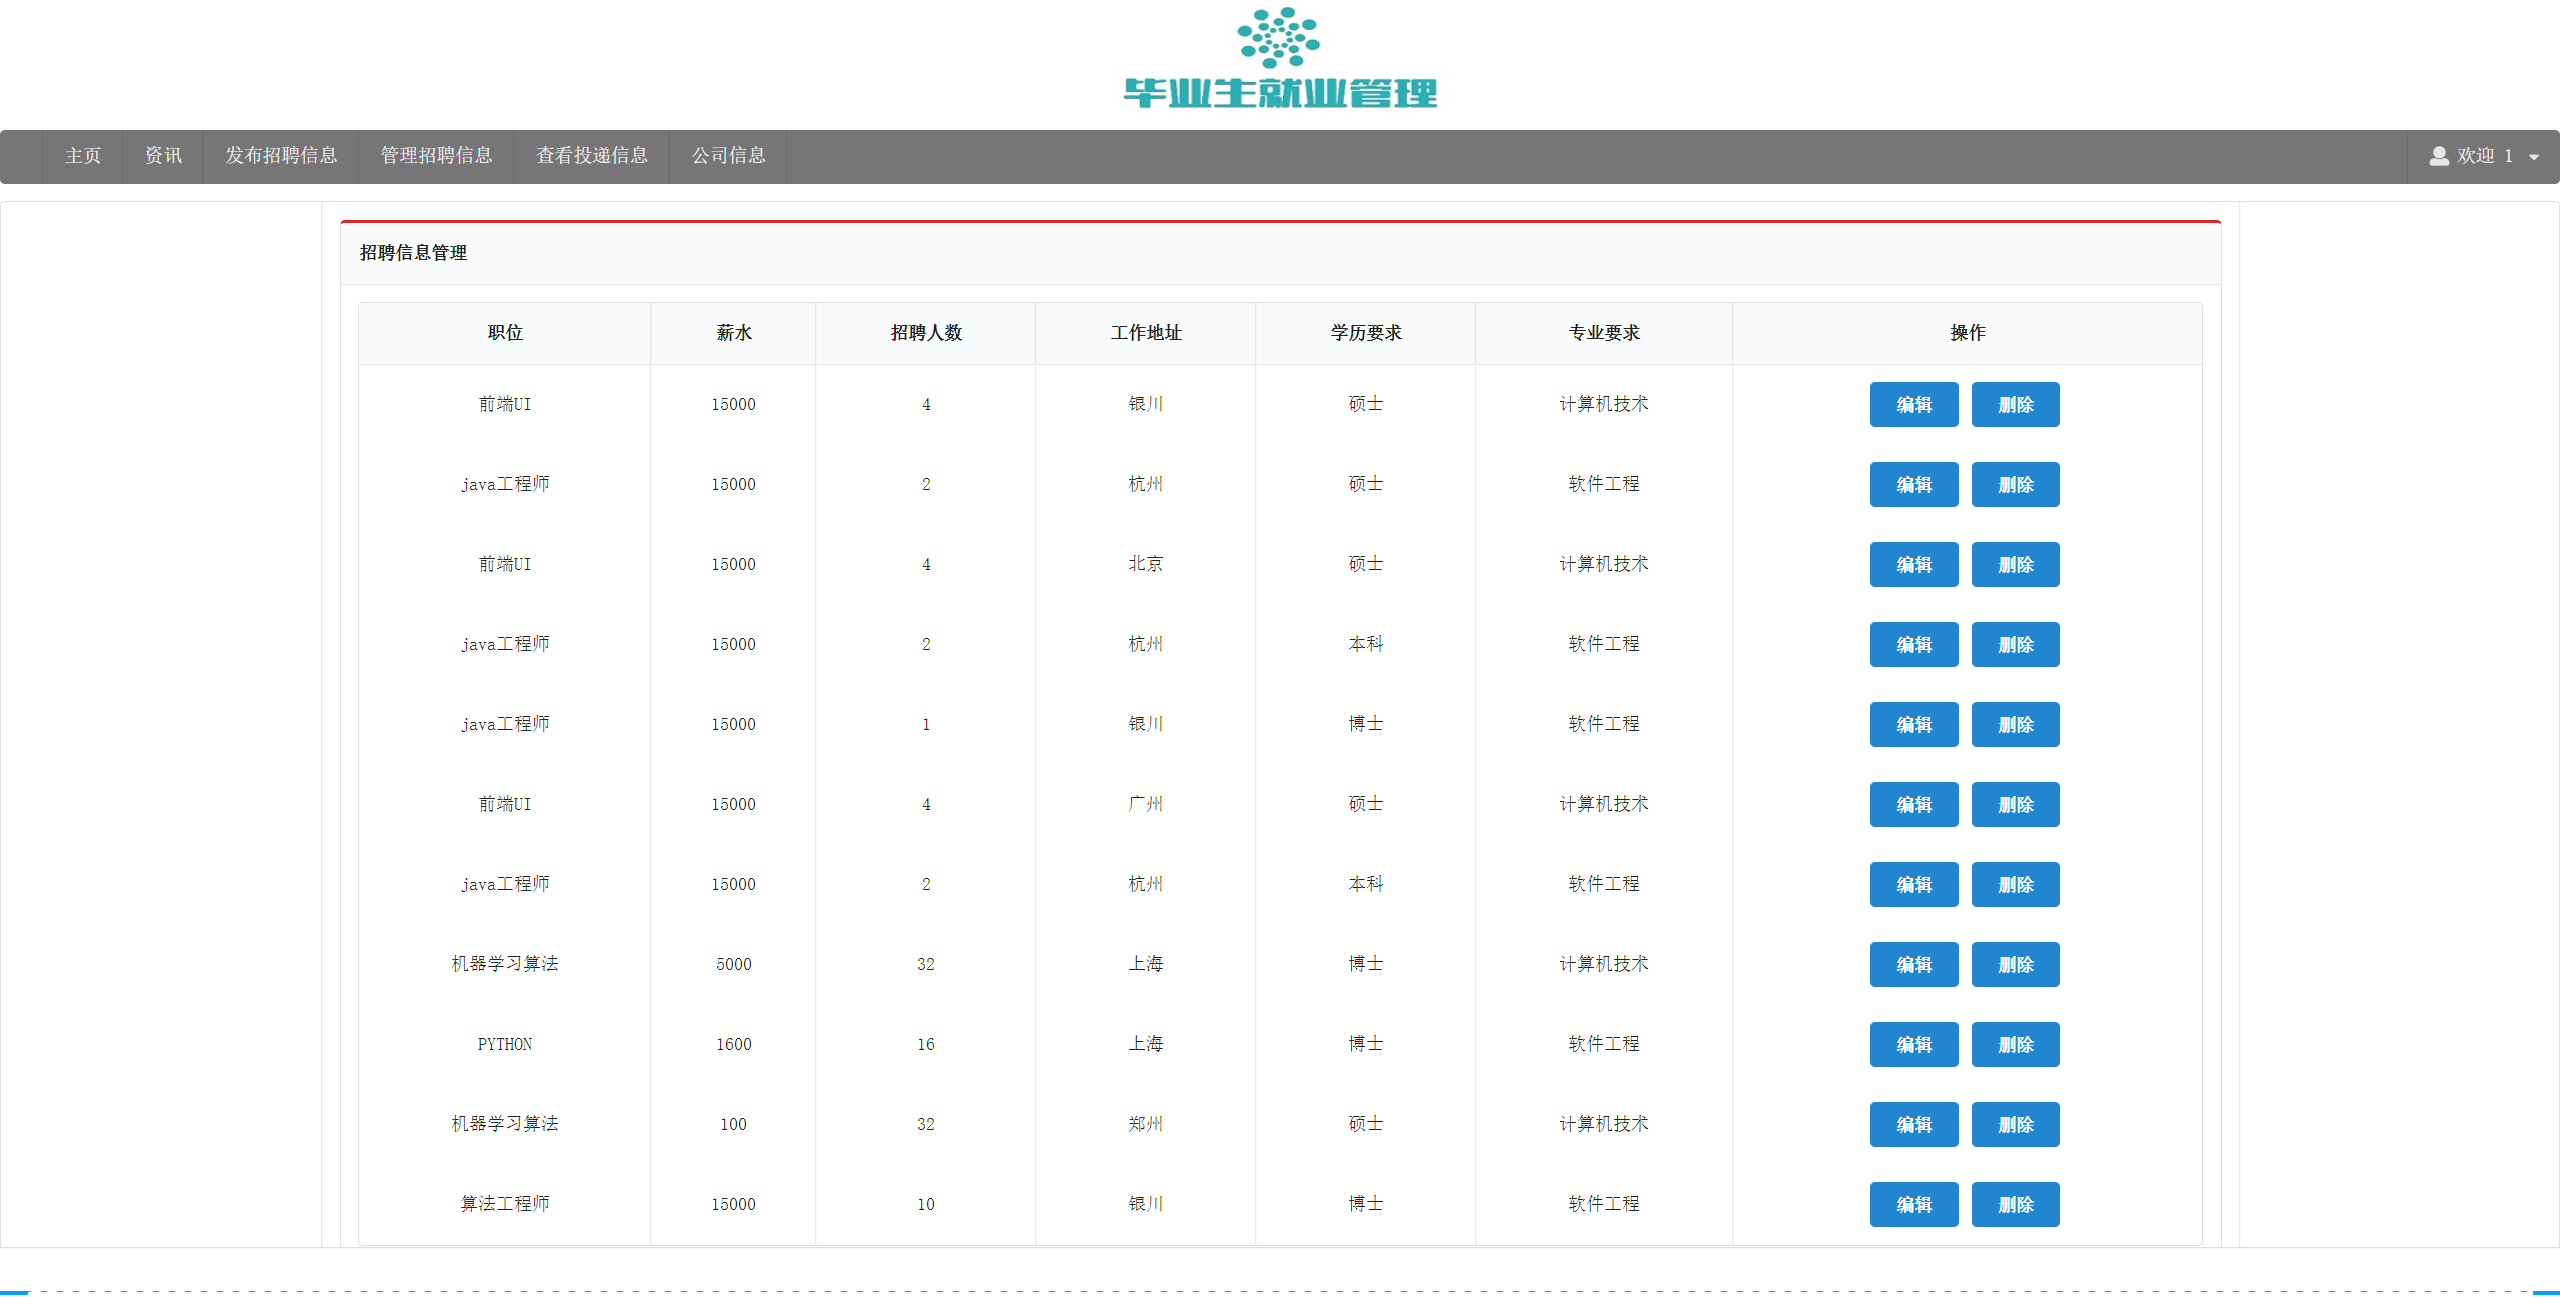The image size is (2560, 1297).
Task: Click 删除 for the 前端UI 银川 row
Action: click(2016, 405)
